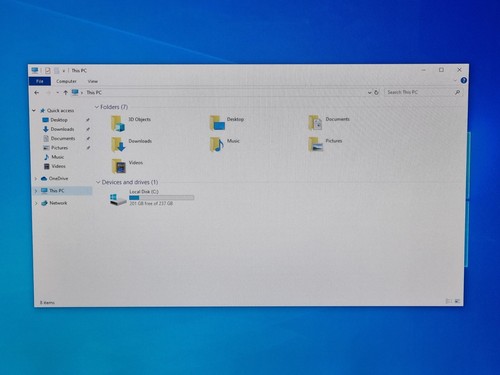This screenshot has width=500, height=375.
Task: Expand the Network tree node
Action: [x=36, y=203]
